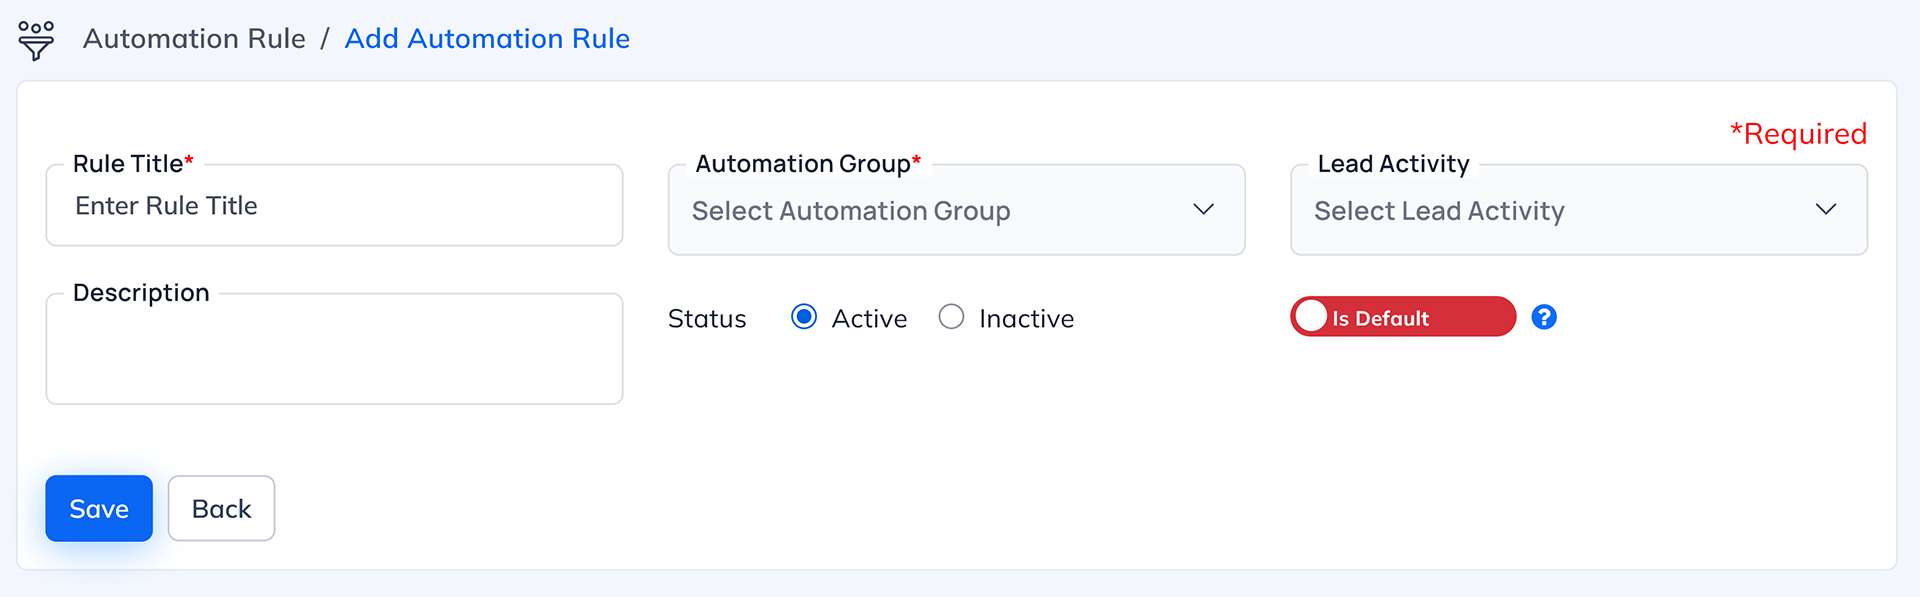Screen dimensions: 1920x597
Task: Enable the Is Default toggle switch
Action: click(1402, 317)
